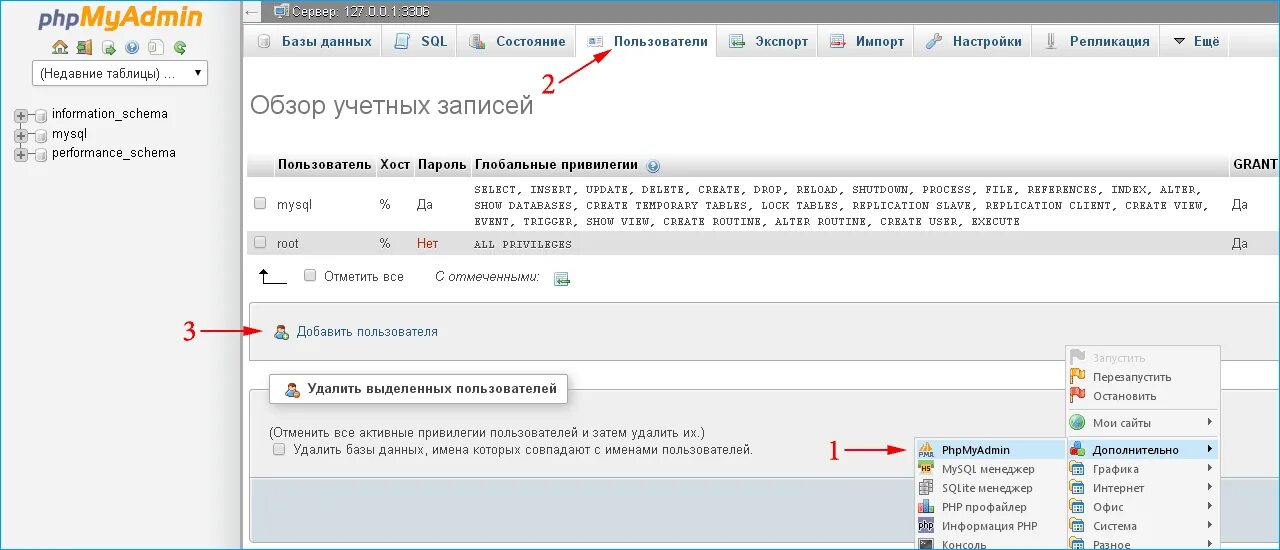The height and width of the screenshot is (550, 1280).
Task: Click the help icon beside Глобальные привилегии
Action: [x=653, y=166]
